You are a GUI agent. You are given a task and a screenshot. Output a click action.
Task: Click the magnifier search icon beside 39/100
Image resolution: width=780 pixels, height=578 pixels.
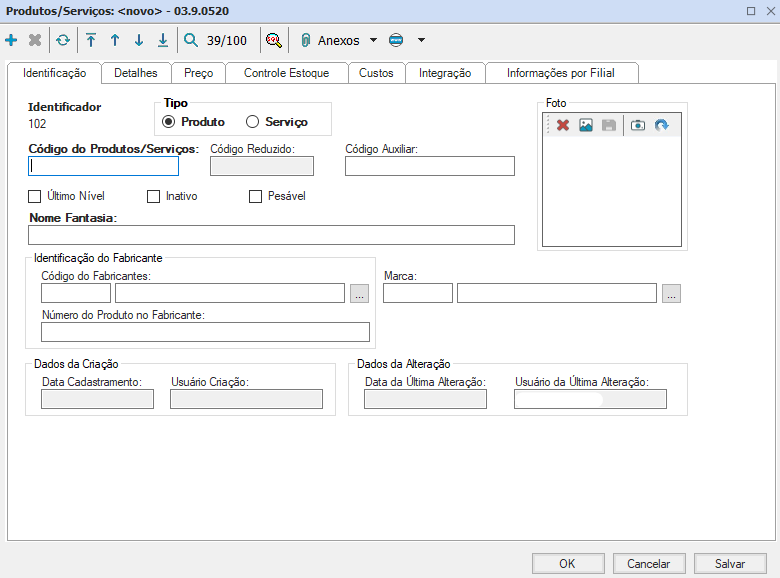tap(191, 41)
